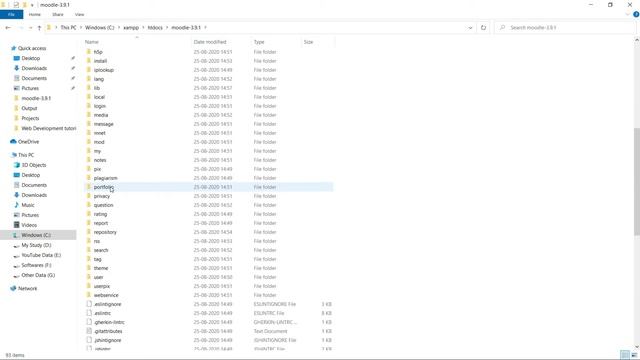Switch to Large icons view in status bar
The width and height of the screenshot is (640, 360).
(634, 355)
